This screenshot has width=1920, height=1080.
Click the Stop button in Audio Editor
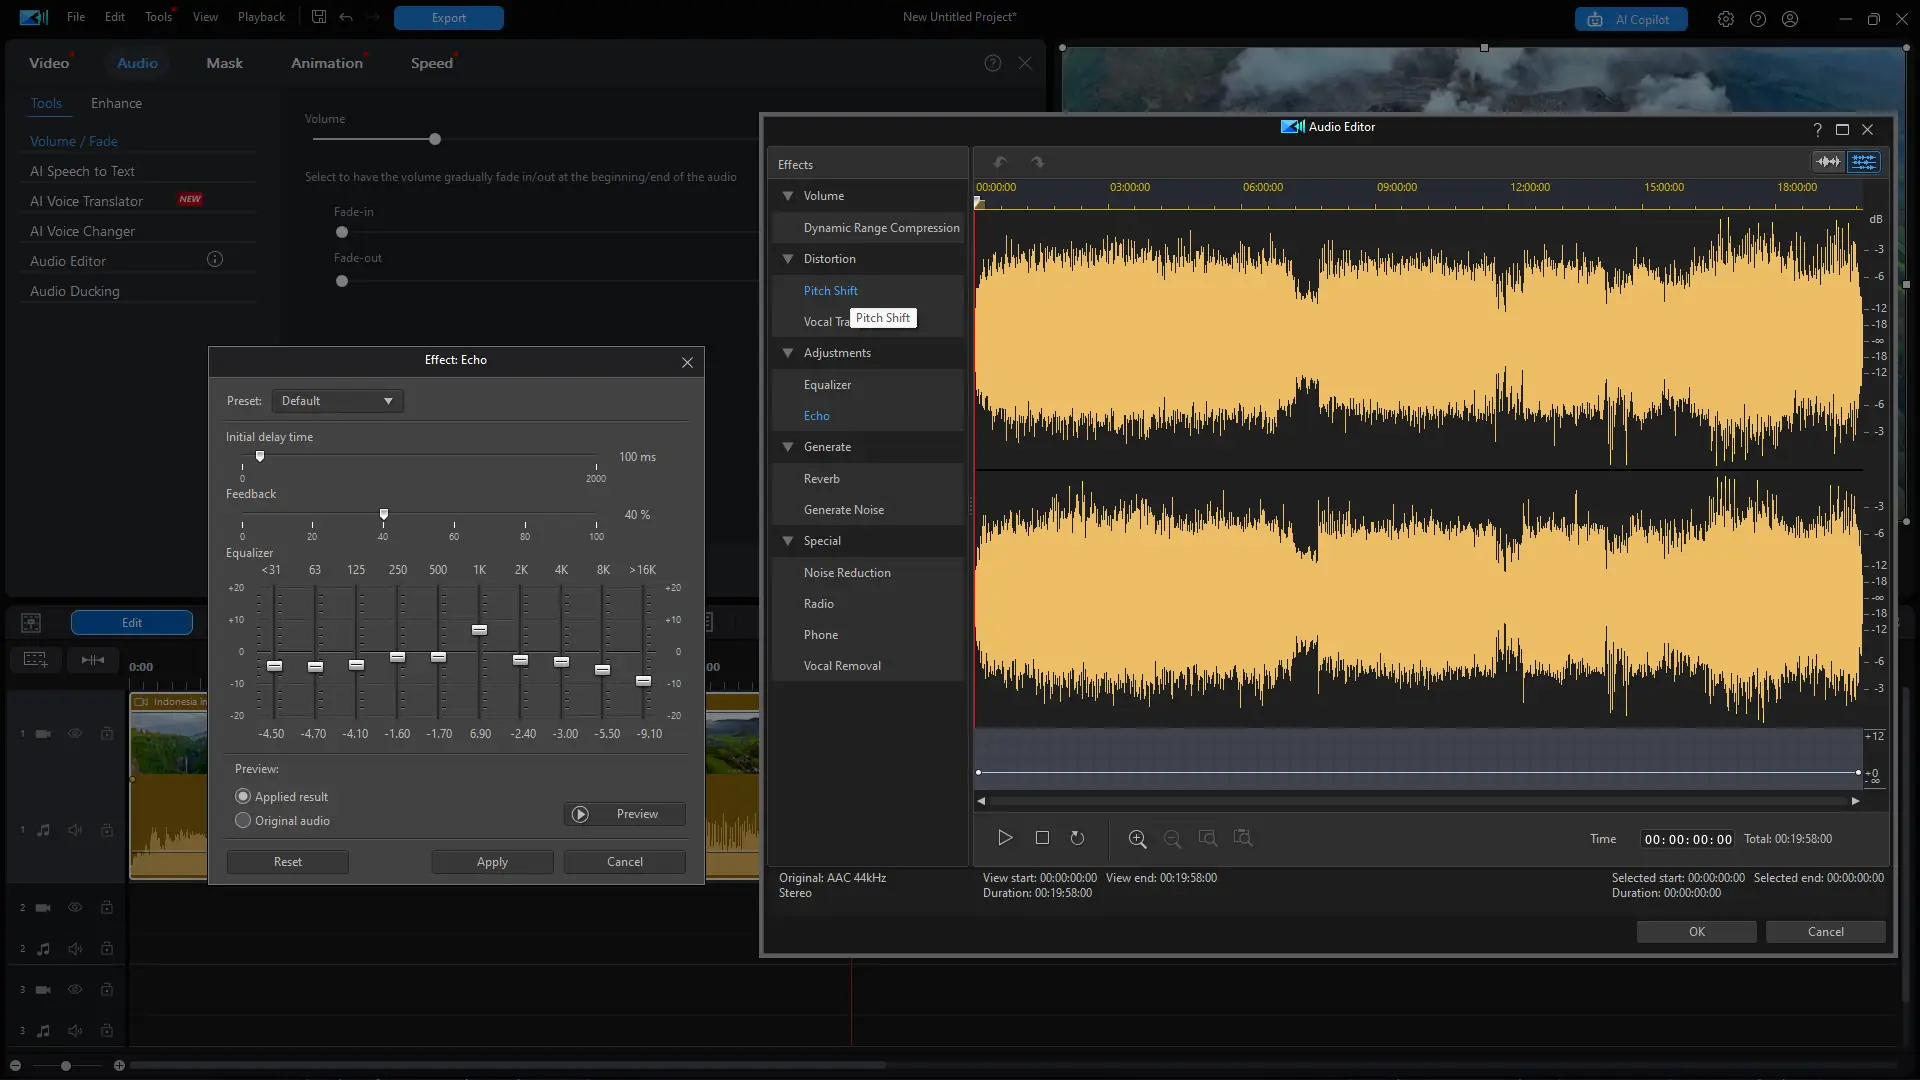[x=1042, y=838]
